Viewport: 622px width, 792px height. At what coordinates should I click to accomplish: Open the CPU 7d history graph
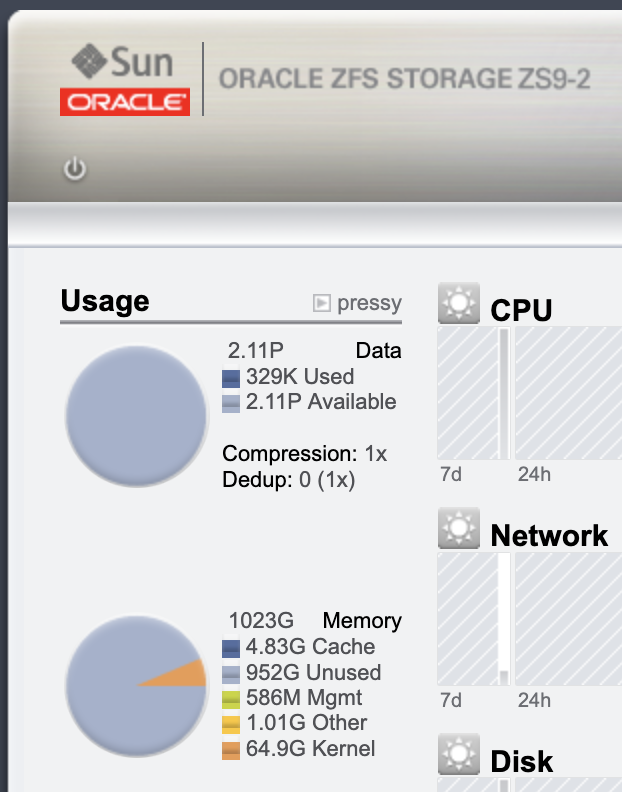point(473,393)
